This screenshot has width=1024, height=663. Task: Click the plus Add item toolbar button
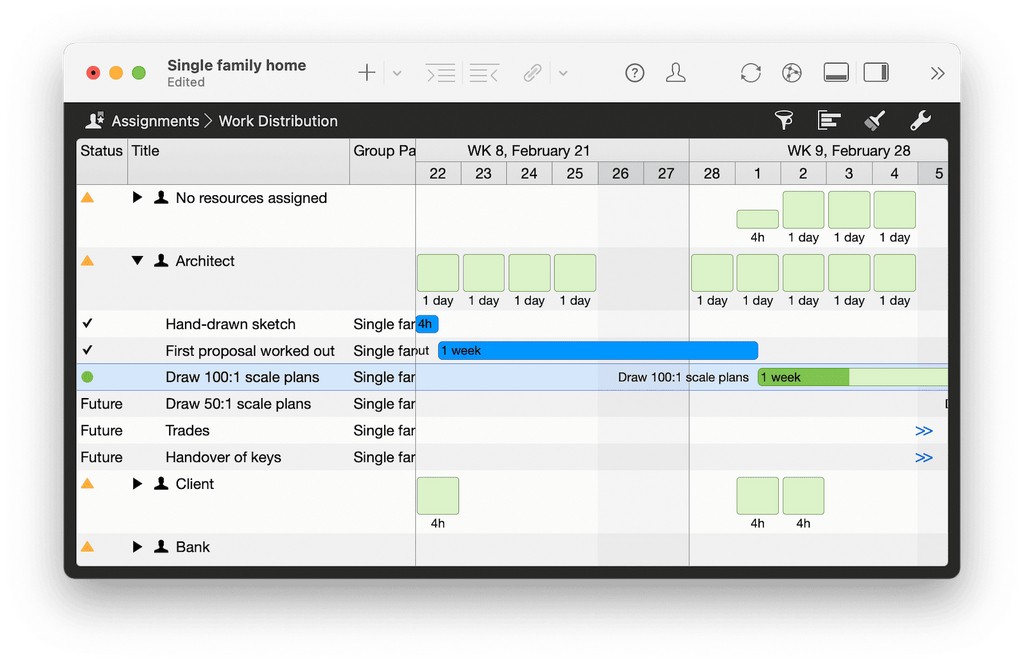tap(367, 73)
